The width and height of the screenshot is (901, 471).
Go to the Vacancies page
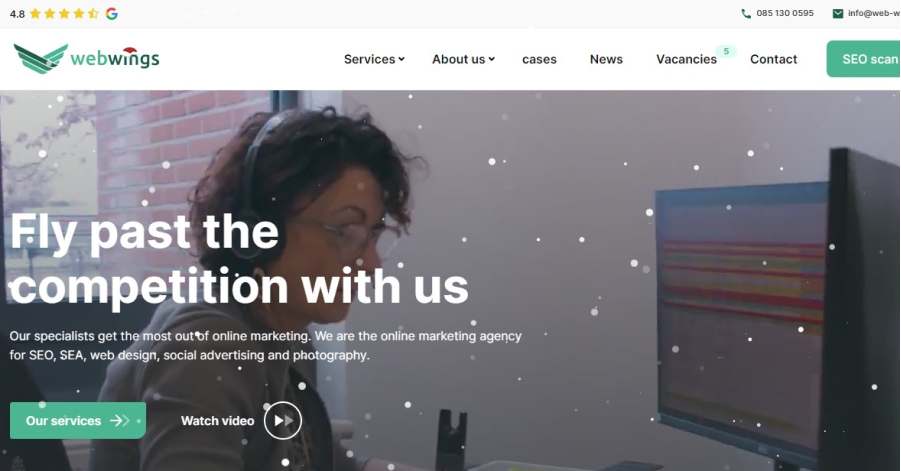[686, 59]
